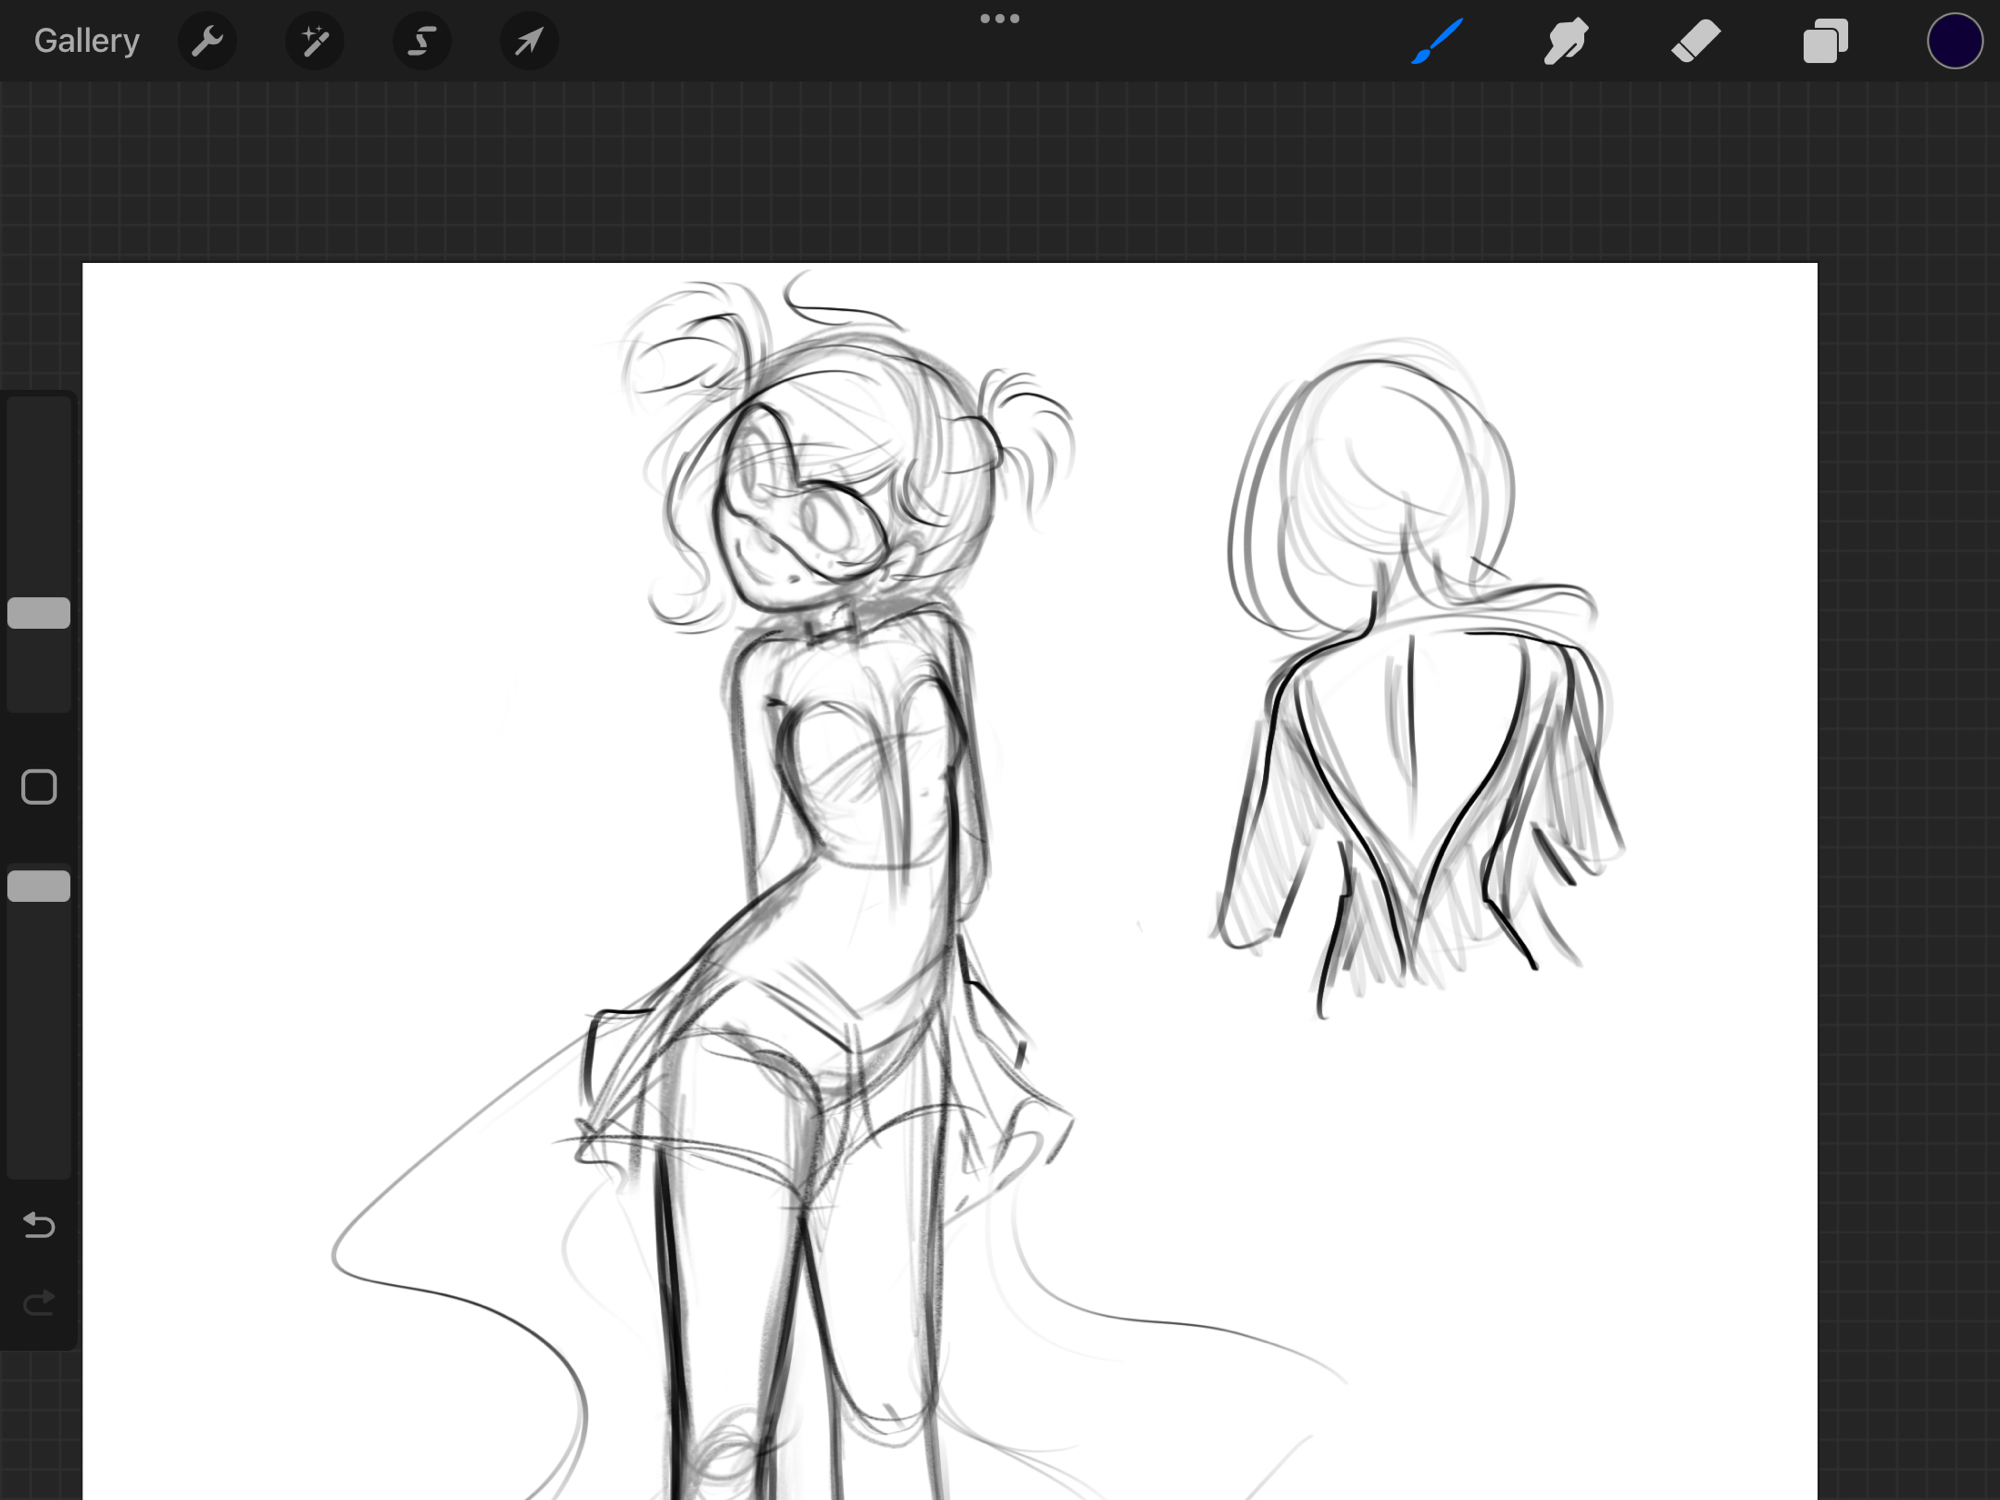Select the Brush tool
The height and width of the screenshot is (1500, 2000).
click(1437, 41)
